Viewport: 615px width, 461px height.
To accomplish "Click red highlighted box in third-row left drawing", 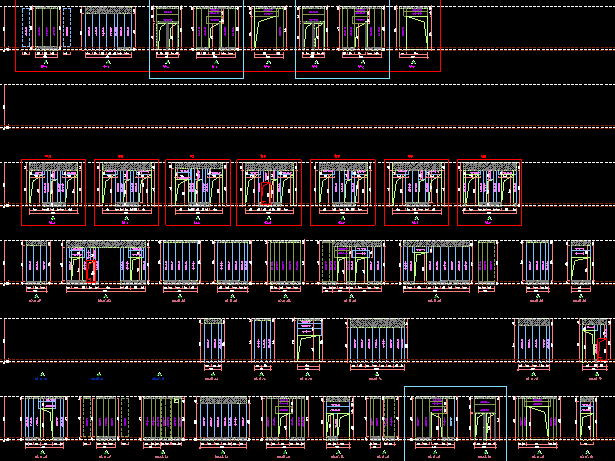I will (91, 271).
